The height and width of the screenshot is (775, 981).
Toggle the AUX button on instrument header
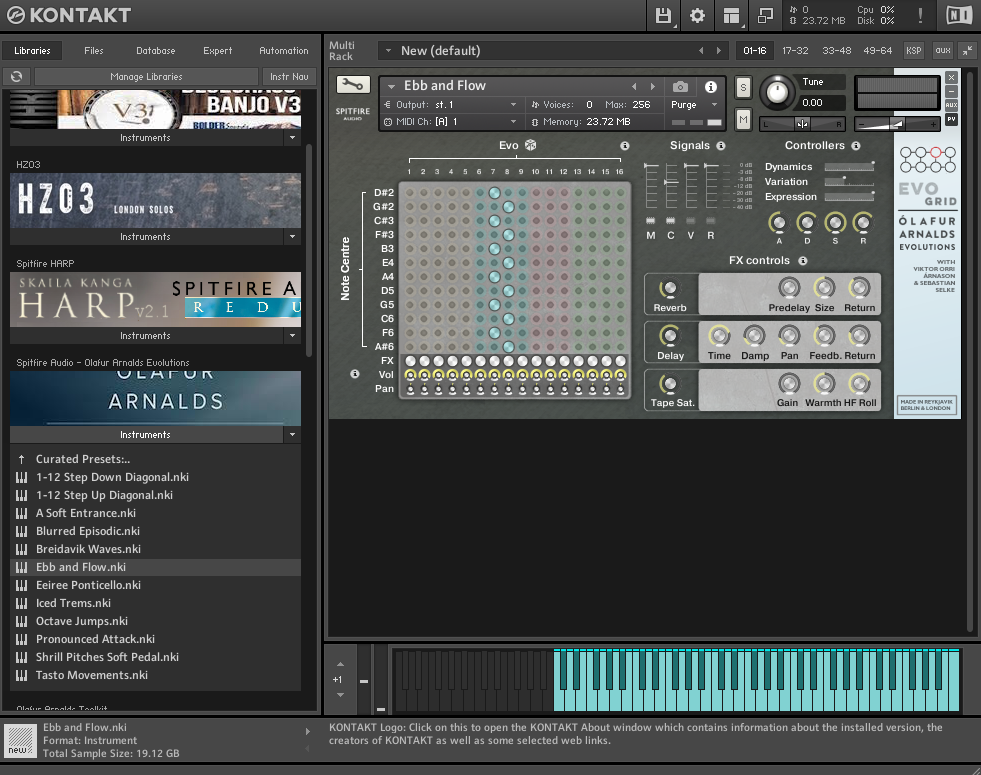tap(951, 105)
